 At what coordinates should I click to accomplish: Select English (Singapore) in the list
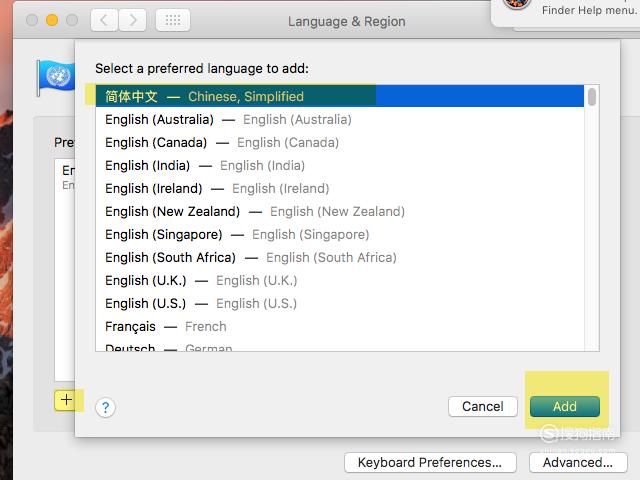(340, 234)
